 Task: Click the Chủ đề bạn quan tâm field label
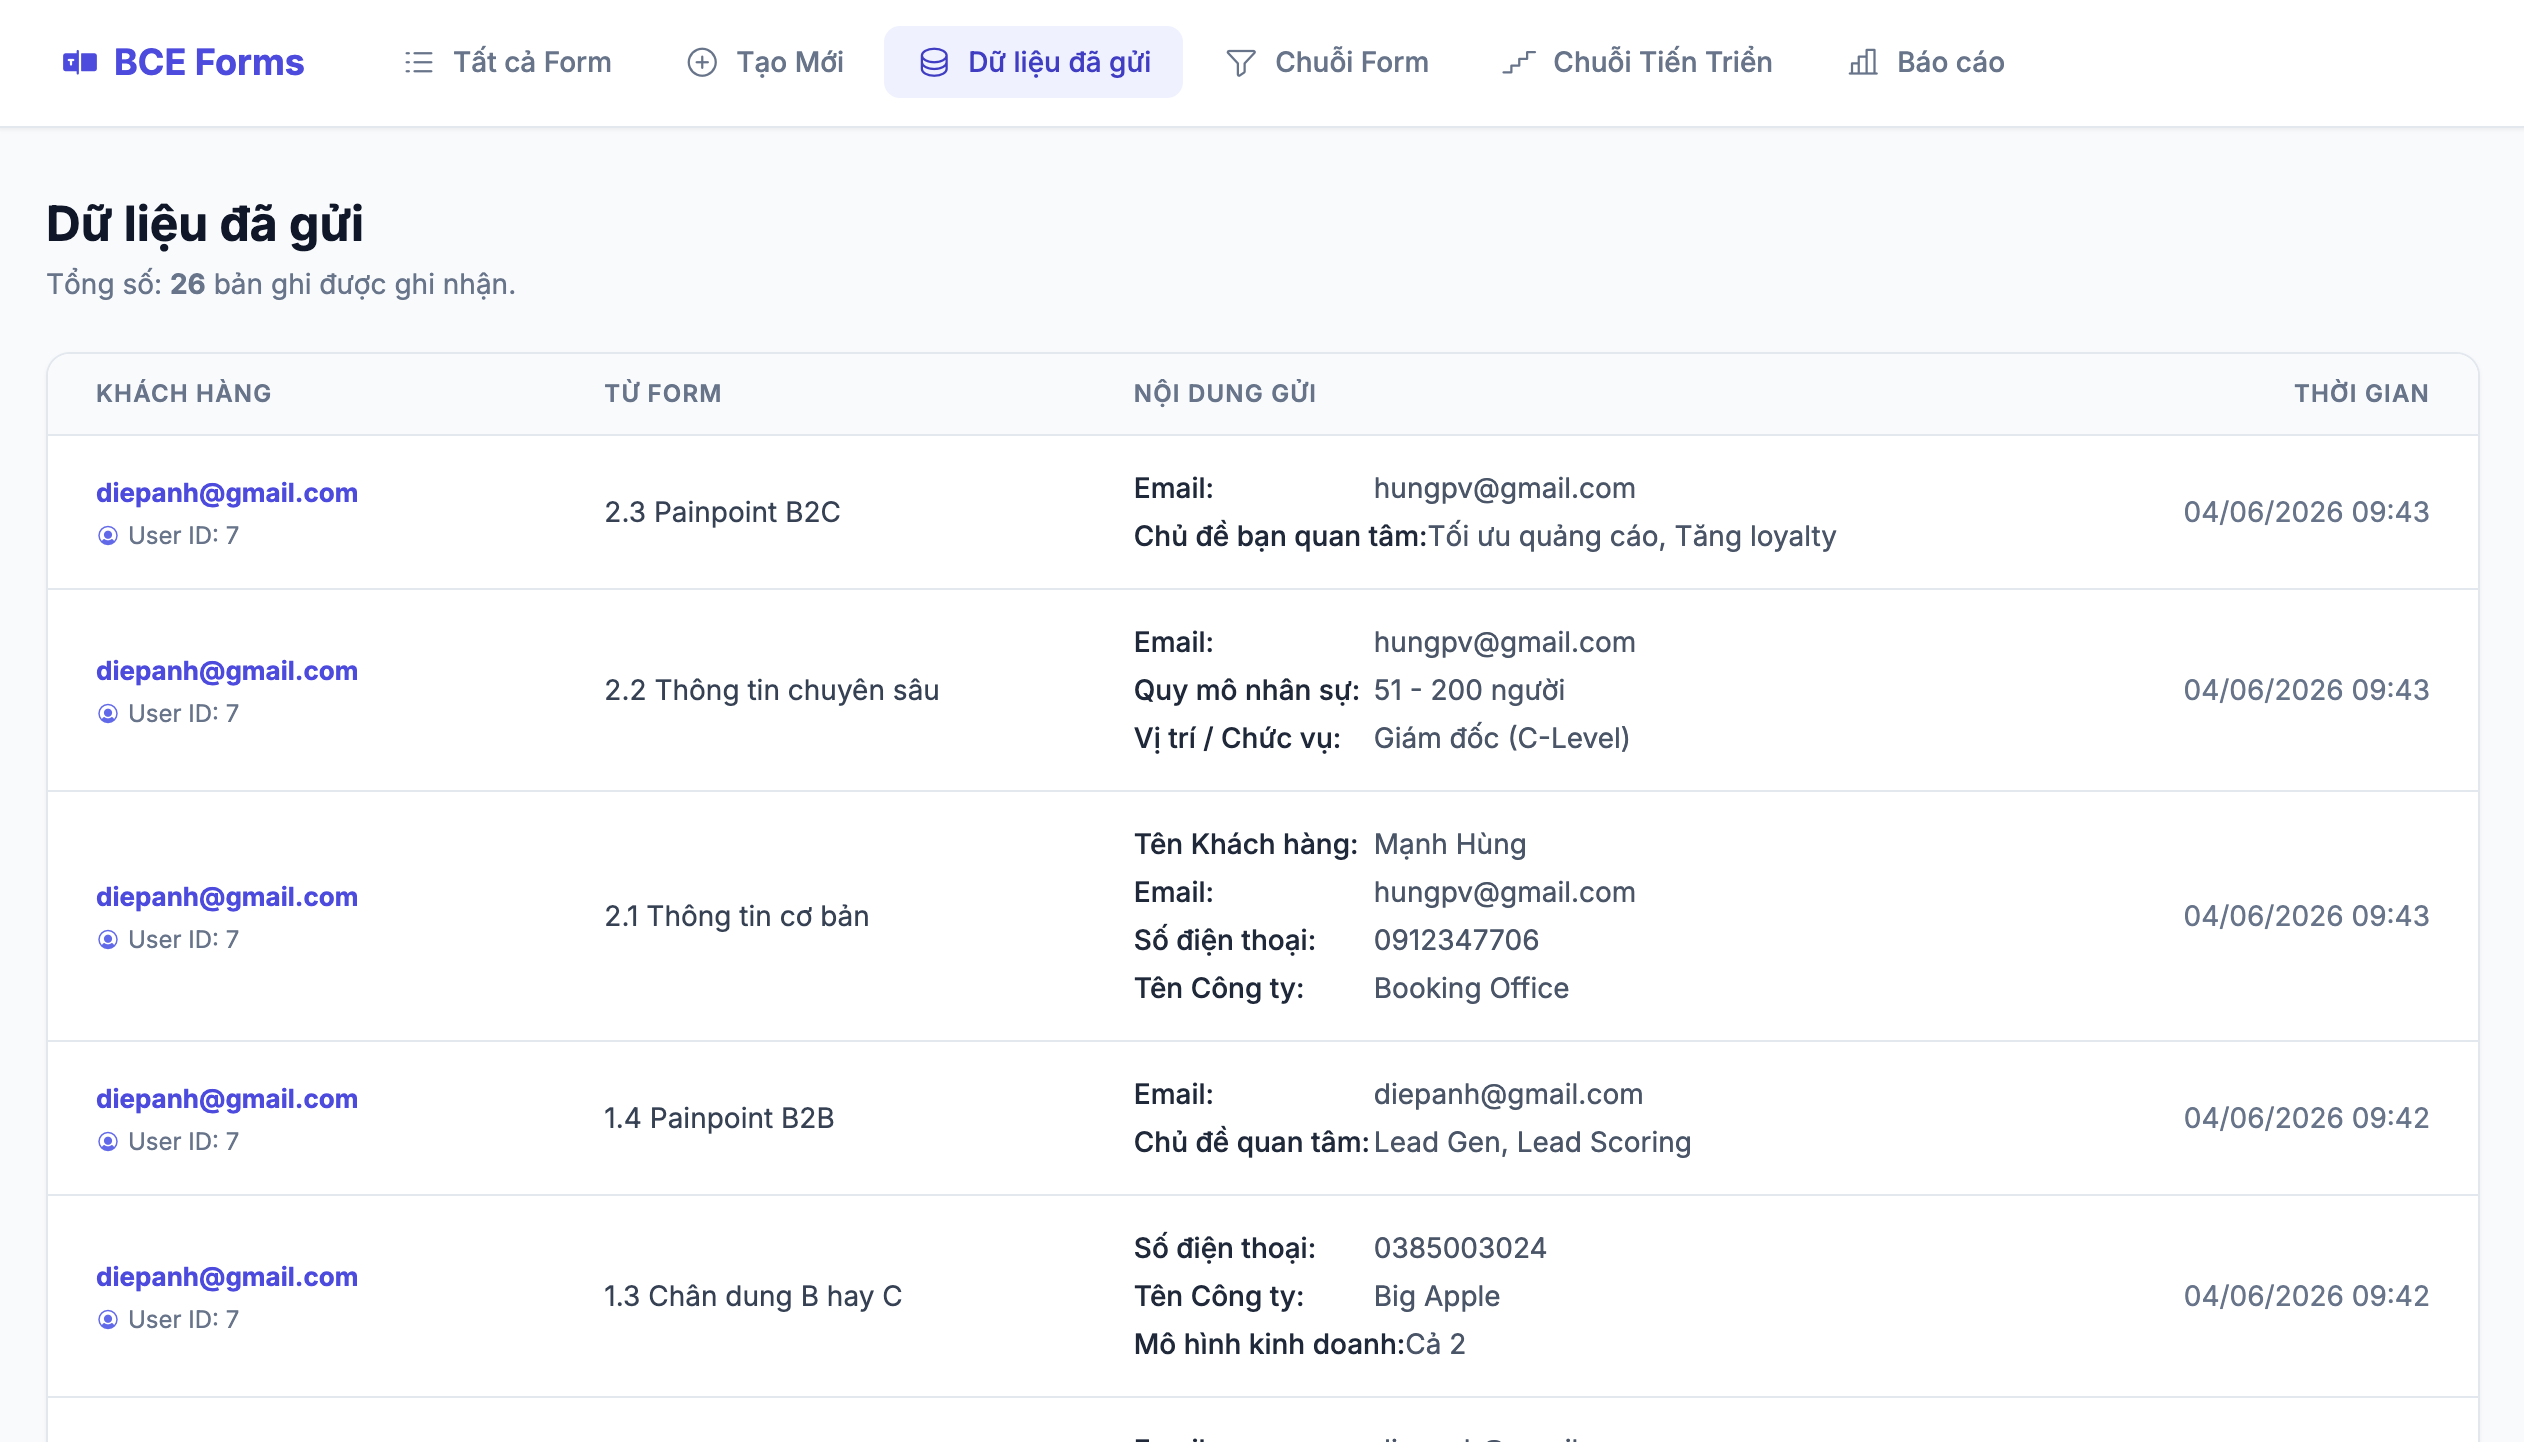point(1280,537)
